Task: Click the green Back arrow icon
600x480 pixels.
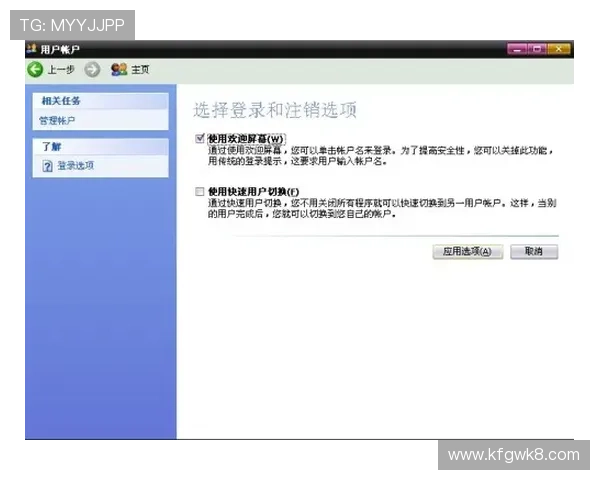Action: 35,70
